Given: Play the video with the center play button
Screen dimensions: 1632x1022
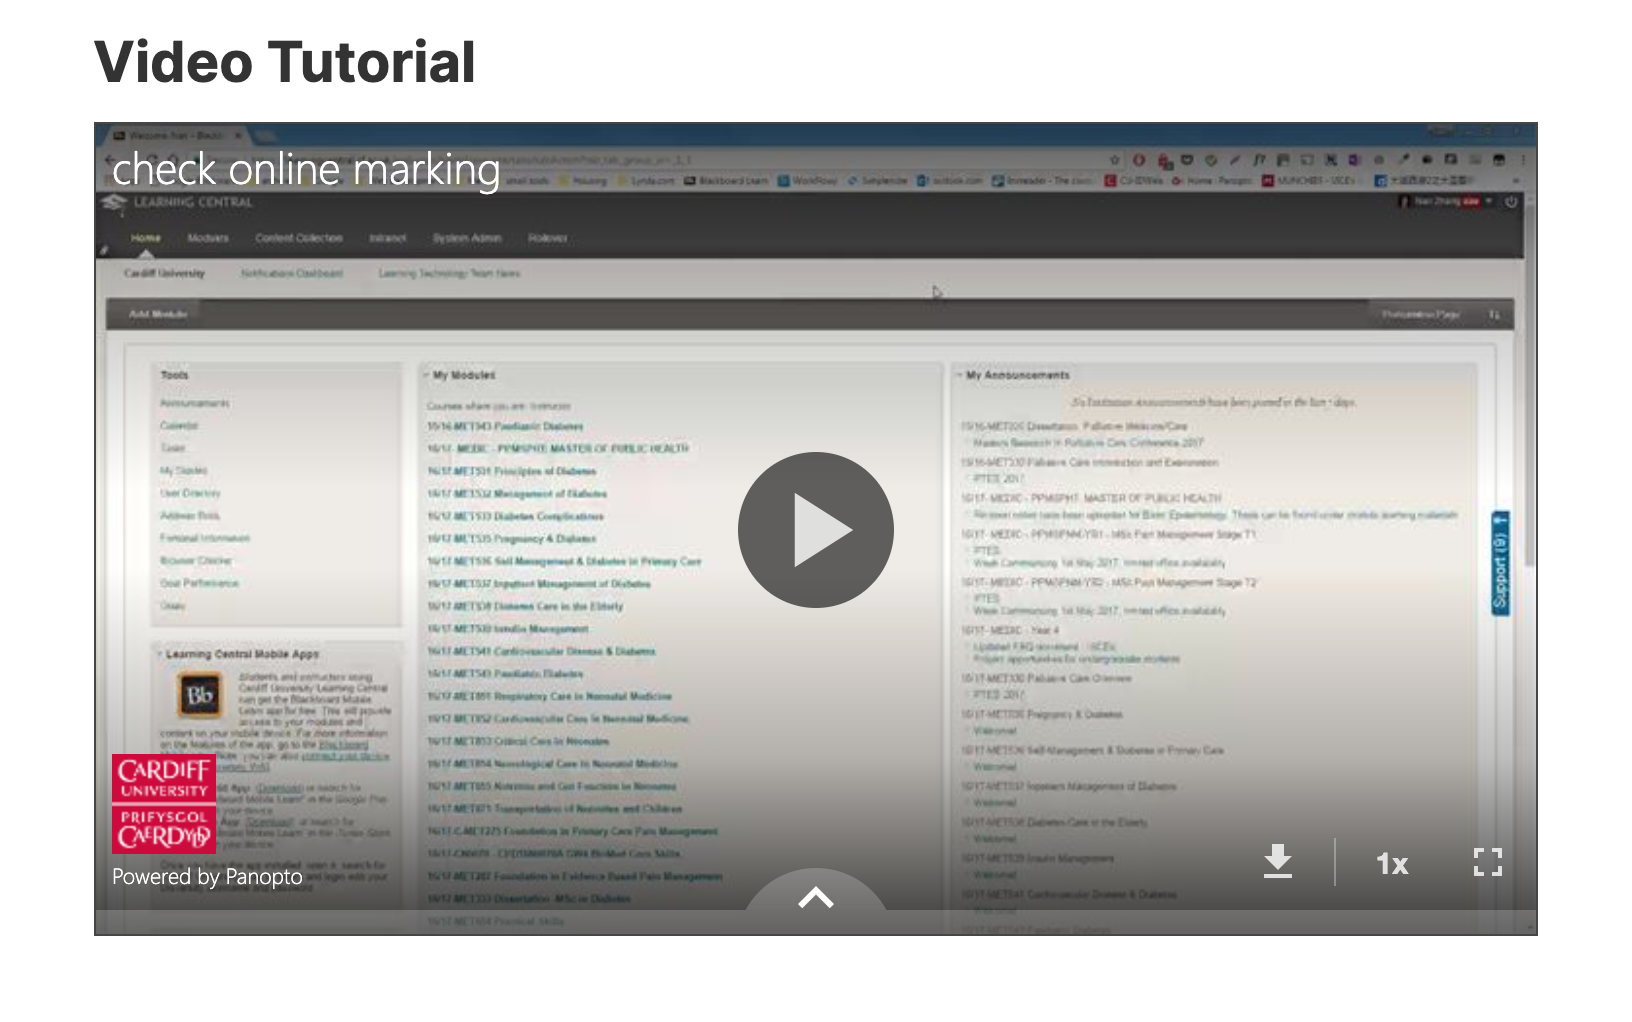Looking at the screenshot, I should point(815,530).
